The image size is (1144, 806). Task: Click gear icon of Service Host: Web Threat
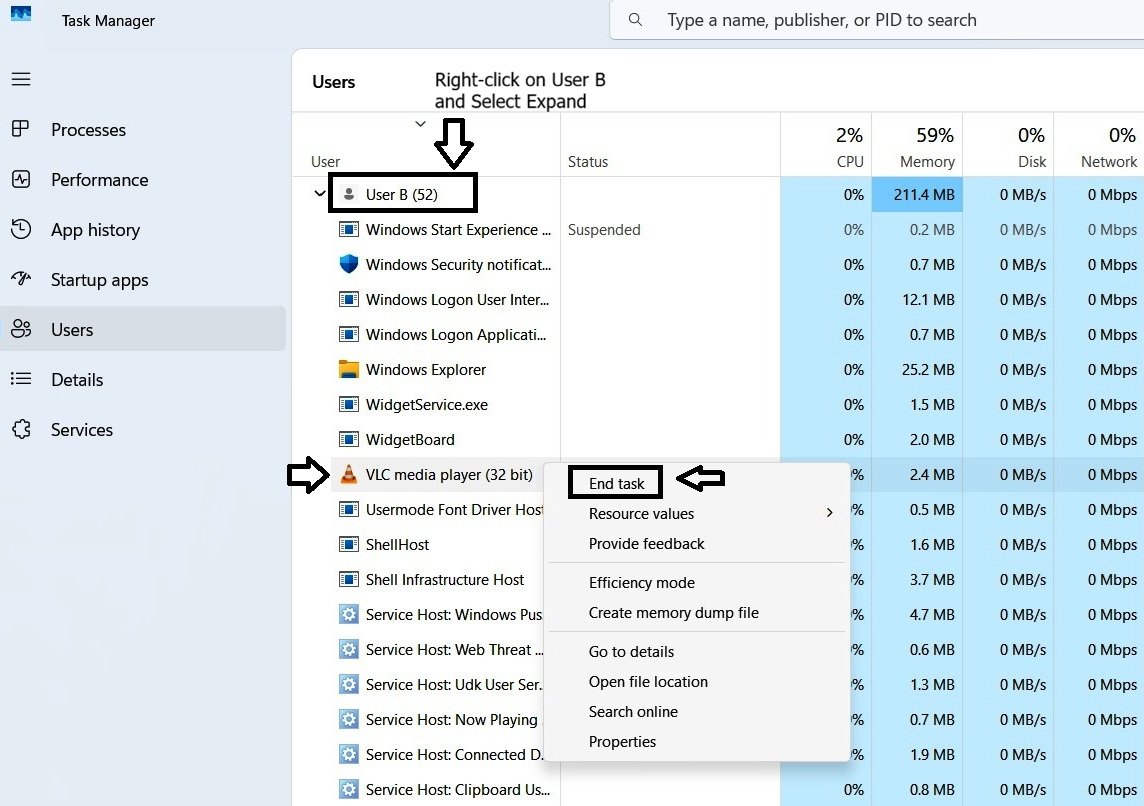click(349, 649)
